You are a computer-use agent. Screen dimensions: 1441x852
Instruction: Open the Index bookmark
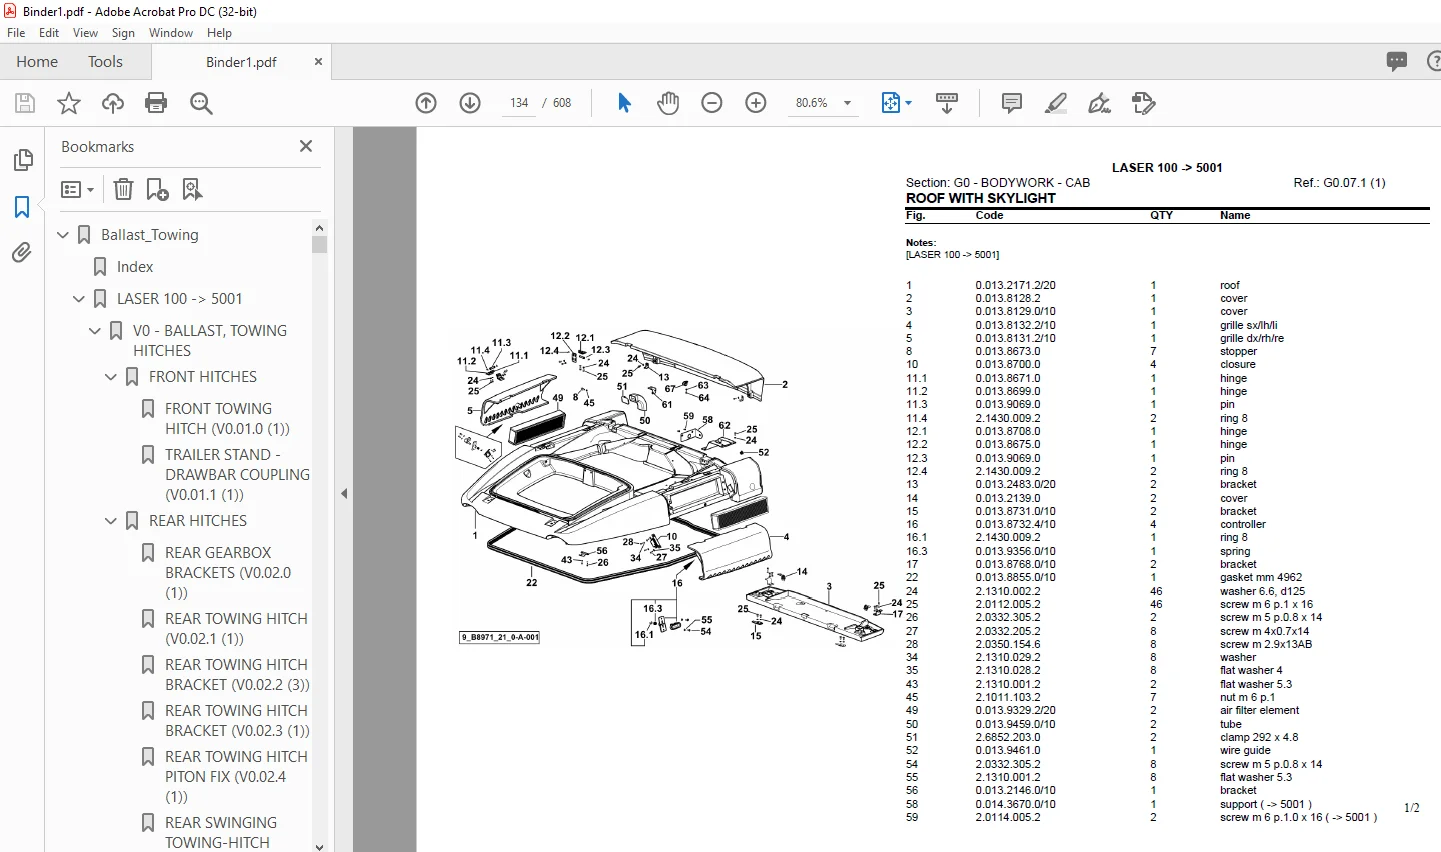click(x=135, y=267)
